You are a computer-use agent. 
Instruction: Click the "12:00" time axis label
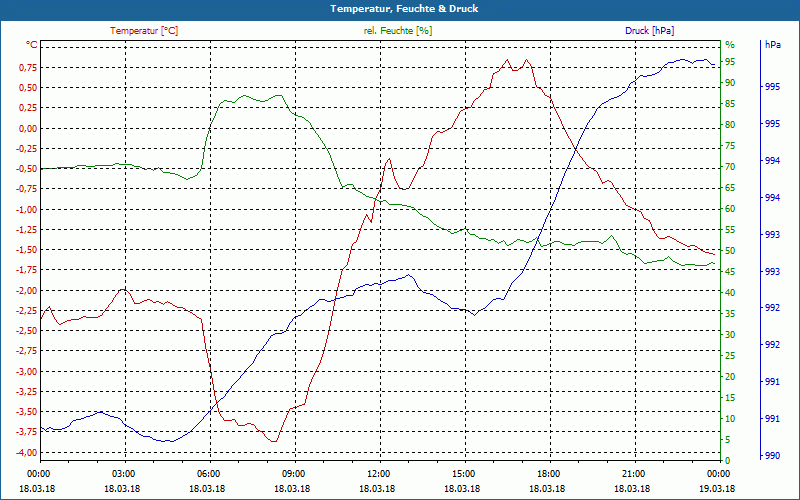[380, 474]
